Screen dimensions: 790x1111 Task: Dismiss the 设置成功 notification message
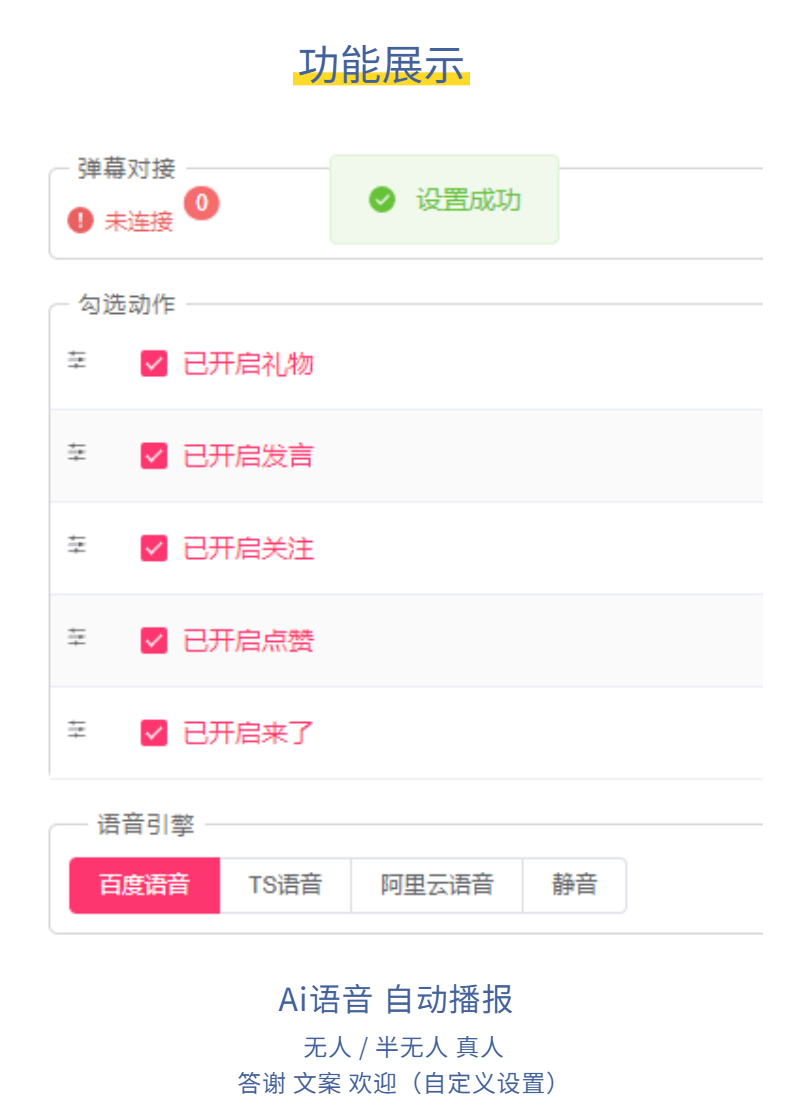(445, 200)
